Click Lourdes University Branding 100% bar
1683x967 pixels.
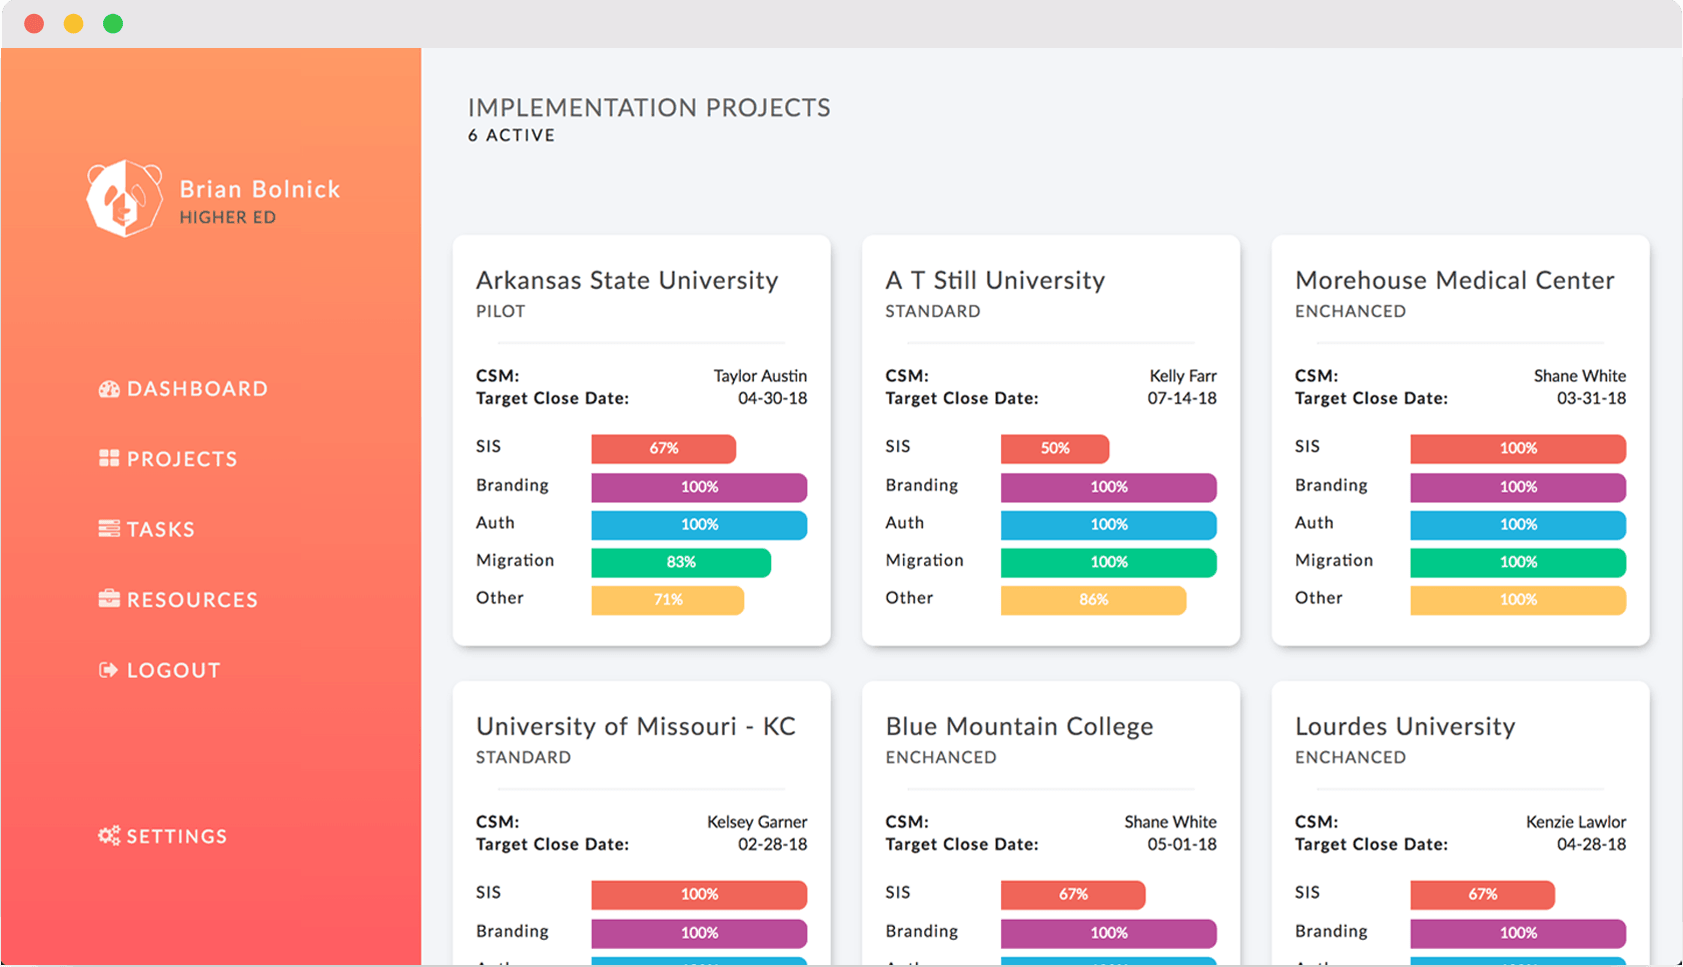(x=1518, y=933)
